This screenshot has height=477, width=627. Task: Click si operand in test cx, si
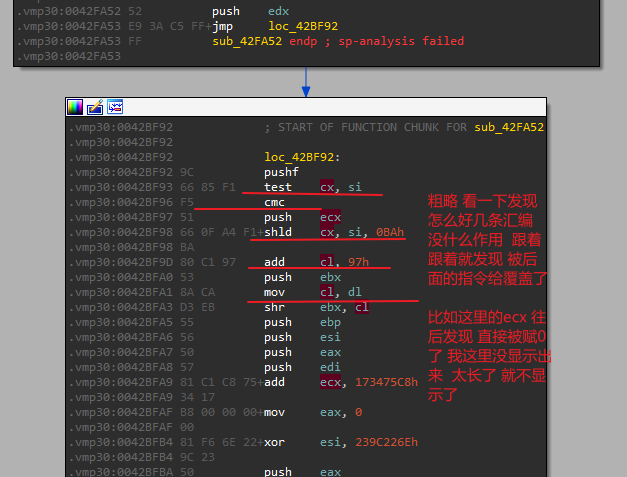coord(355,187)
